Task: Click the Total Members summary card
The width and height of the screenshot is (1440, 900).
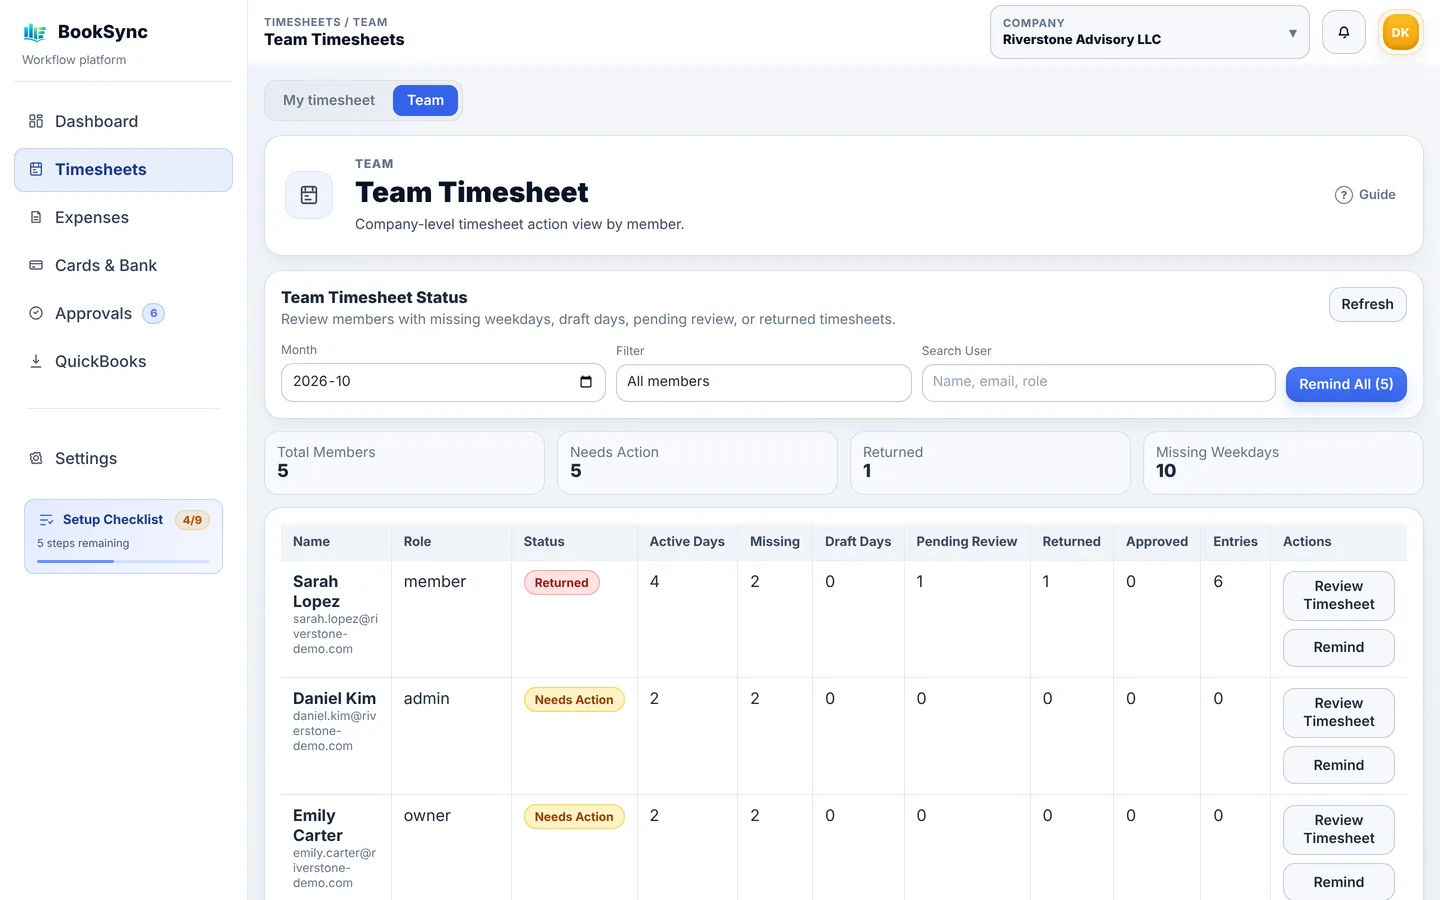Action: 404,462
